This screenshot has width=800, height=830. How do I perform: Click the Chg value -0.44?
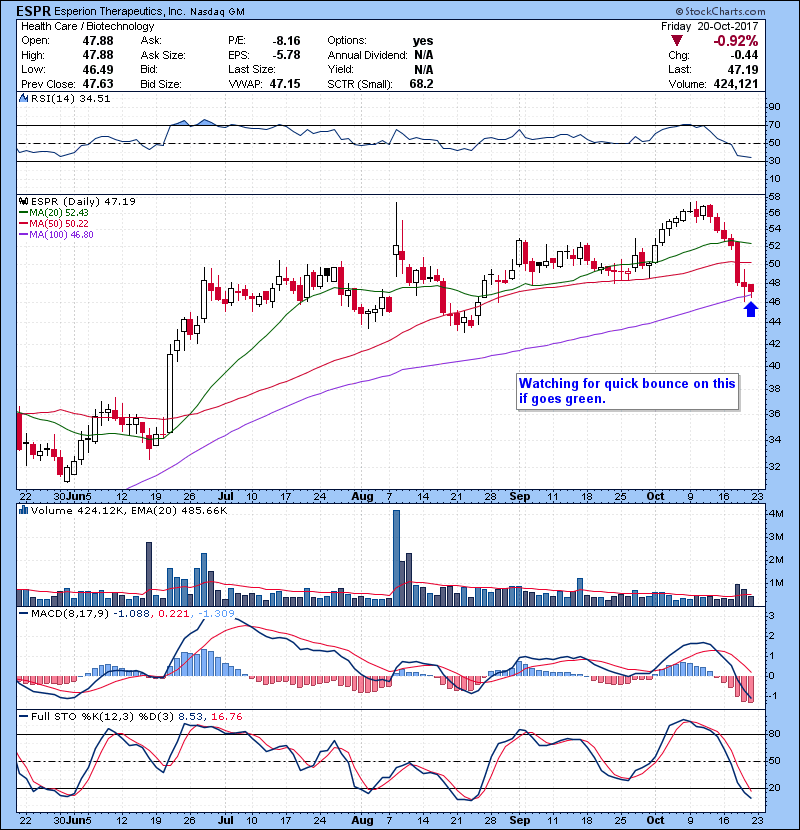[x=744, y=55]
